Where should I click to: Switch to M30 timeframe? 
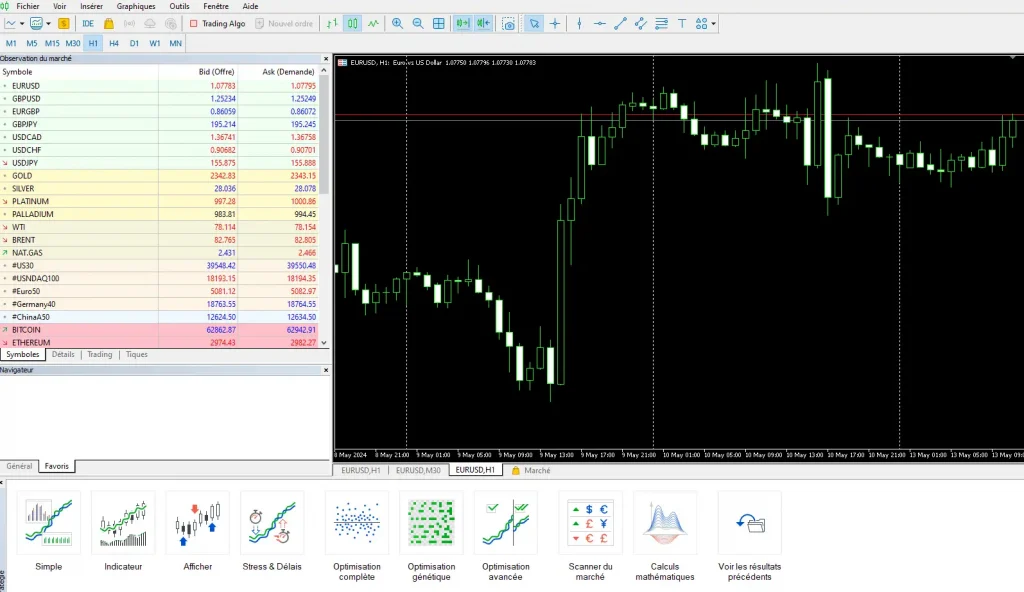pos(72,43)
